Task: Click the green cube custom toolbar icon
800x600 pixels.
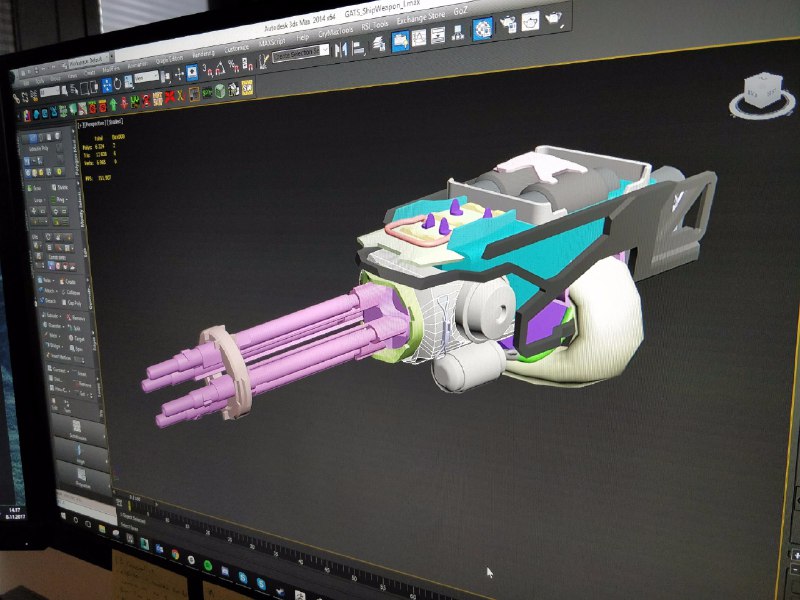Action: click(220, 91)
